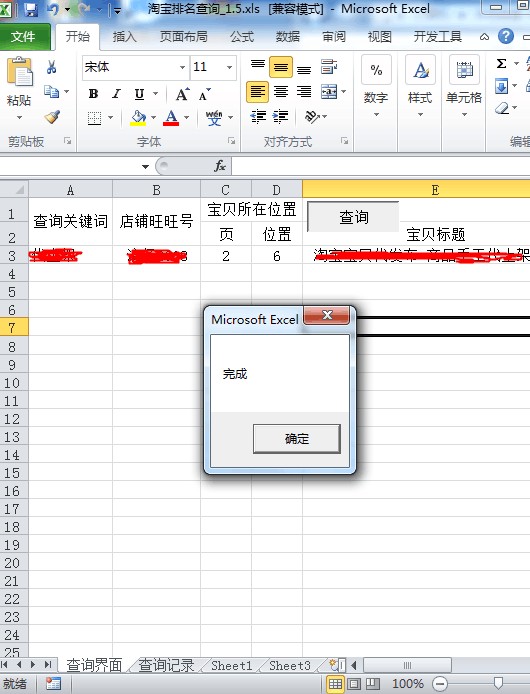Image resolution: width=530 pixels, height=694 pixels.
Task: Switch to the 插入 ribbon tab
Action: 124,36
